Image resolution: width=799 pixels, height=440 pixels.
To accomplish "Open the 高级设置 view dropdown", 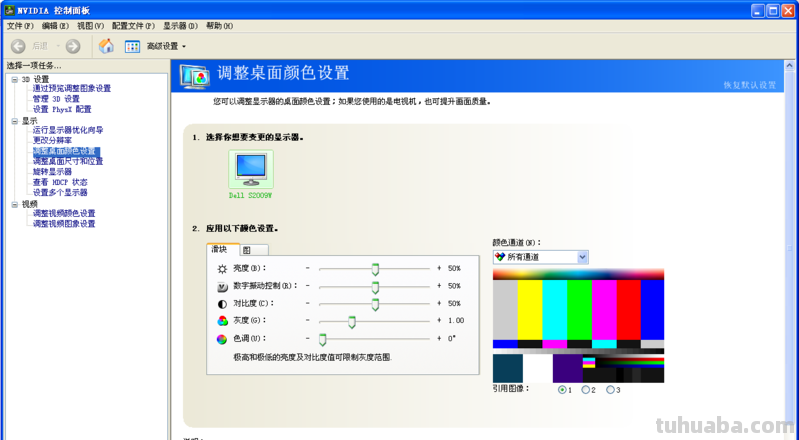I will pos(166,46).
